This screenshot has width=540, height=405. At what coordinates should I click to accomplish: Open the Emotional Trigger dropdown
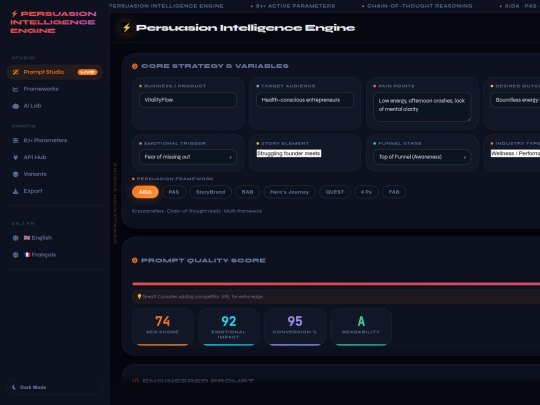188,157
